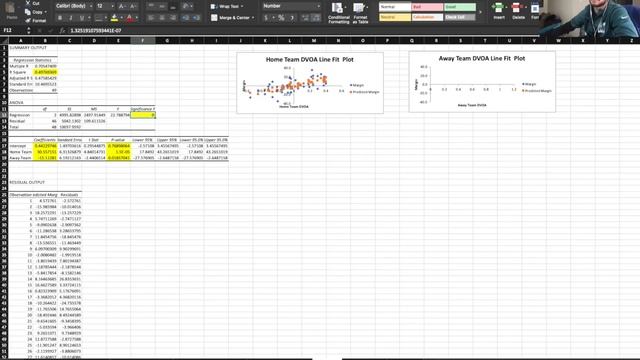Click the fx insert function icon
This screenshot has width=640, height=360.
coord(62,31)
